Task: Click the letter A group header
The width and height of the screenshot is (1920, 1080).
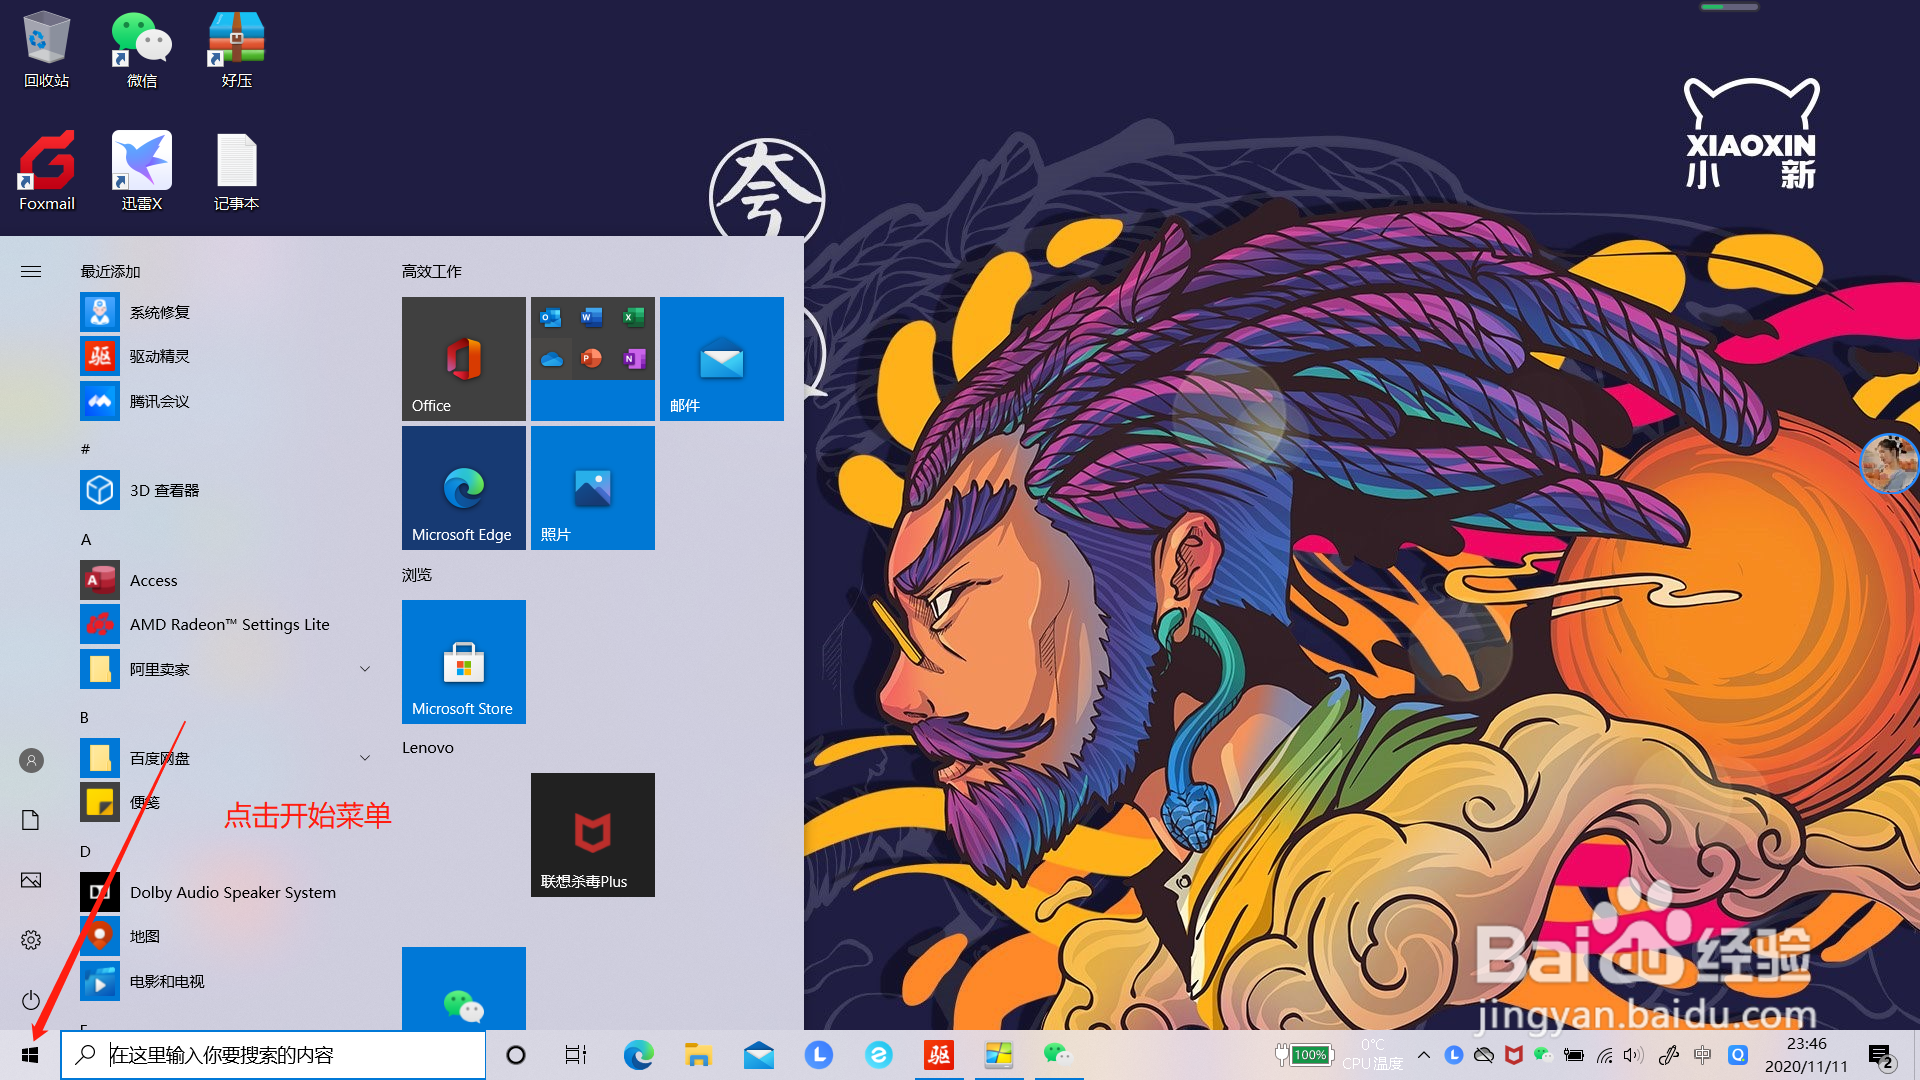Action: coord(86,539)
